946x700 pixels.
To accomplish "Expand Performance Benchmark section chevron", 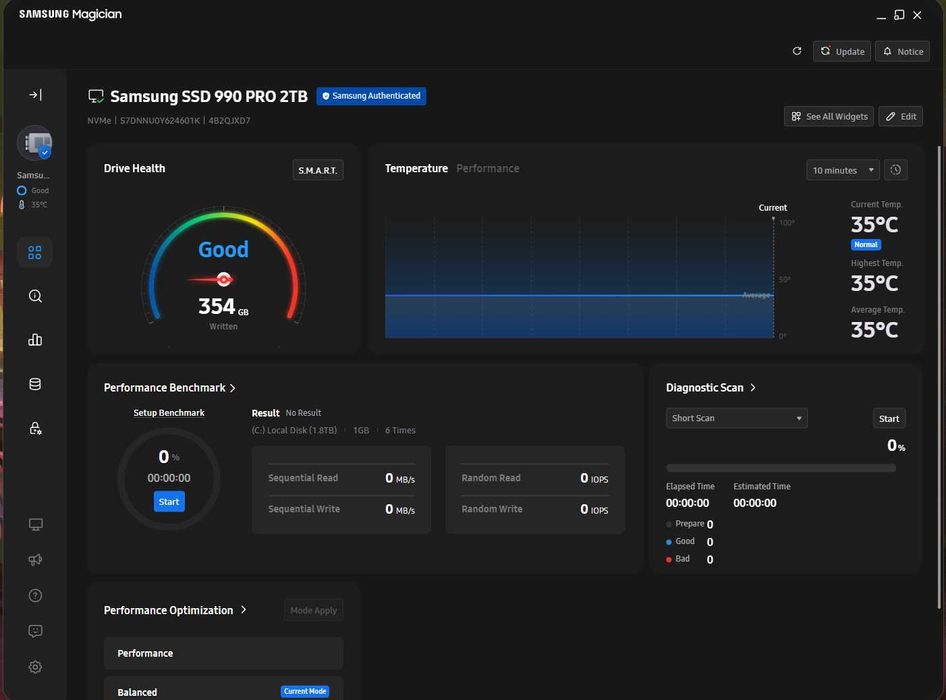I will click(233, 388).
